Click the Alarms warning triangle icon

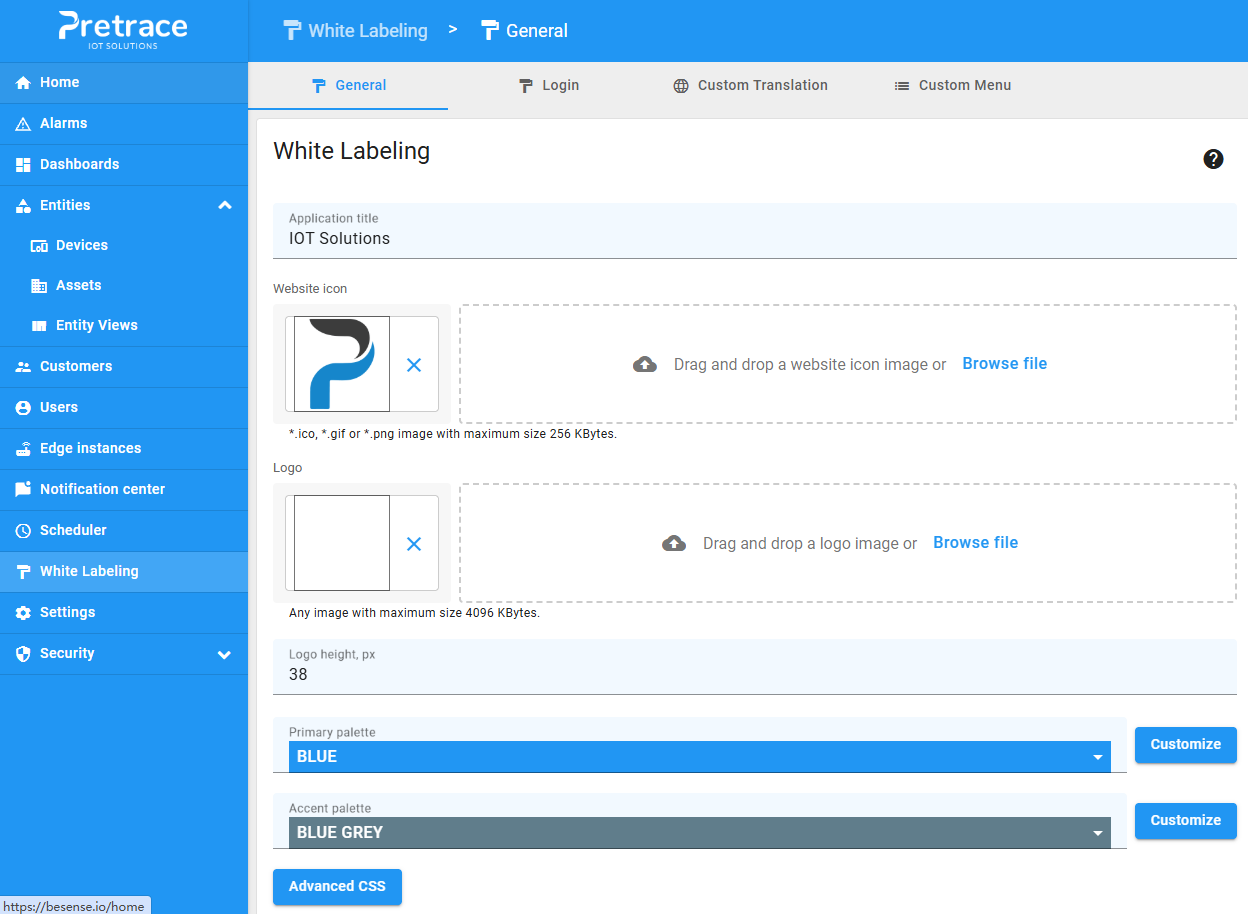point(23,124)
